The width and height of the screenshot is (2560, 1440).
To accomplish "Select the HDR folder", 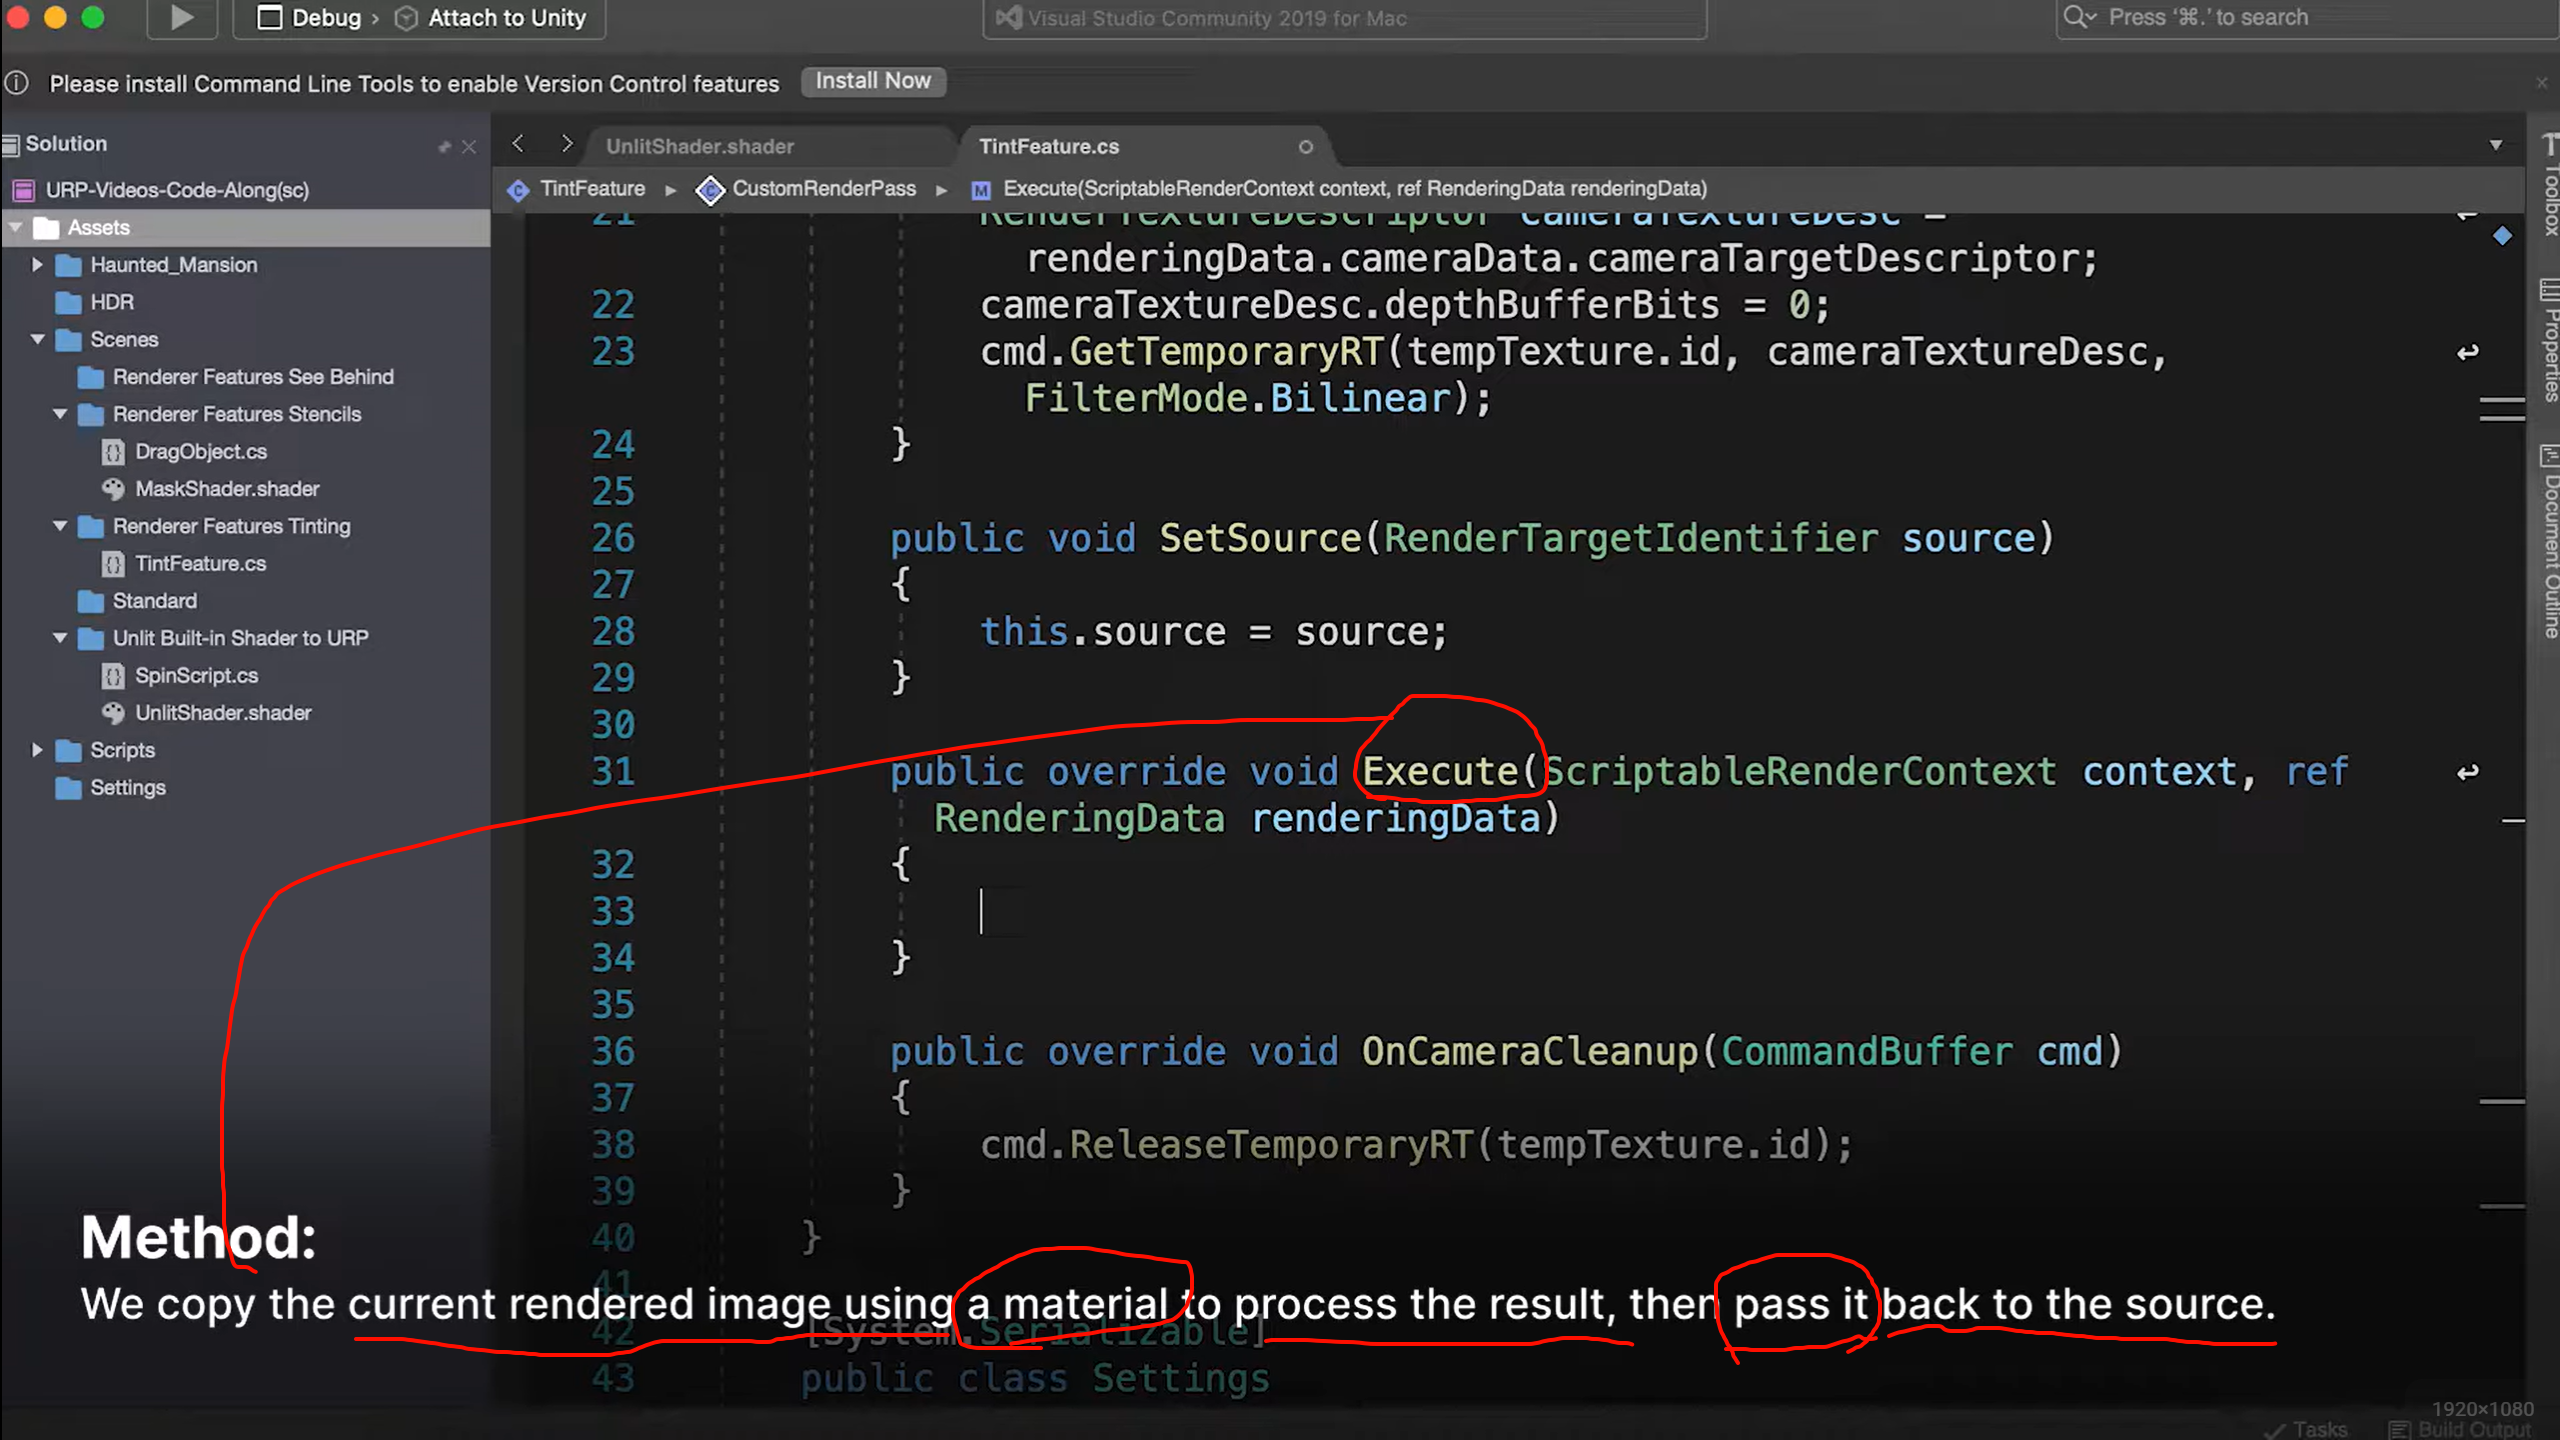I will coord(112,302).
